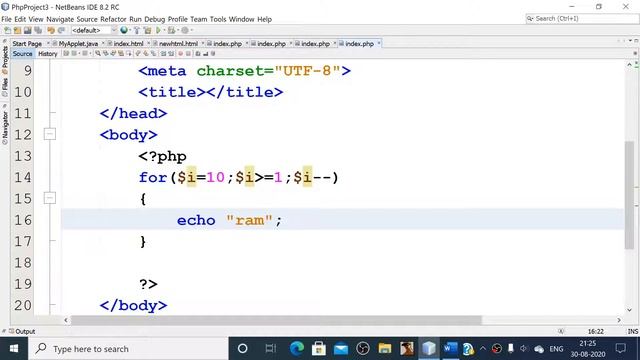Click the editor vertical scrollbar thumb
The image size is (640, 360).
point(629,194)
